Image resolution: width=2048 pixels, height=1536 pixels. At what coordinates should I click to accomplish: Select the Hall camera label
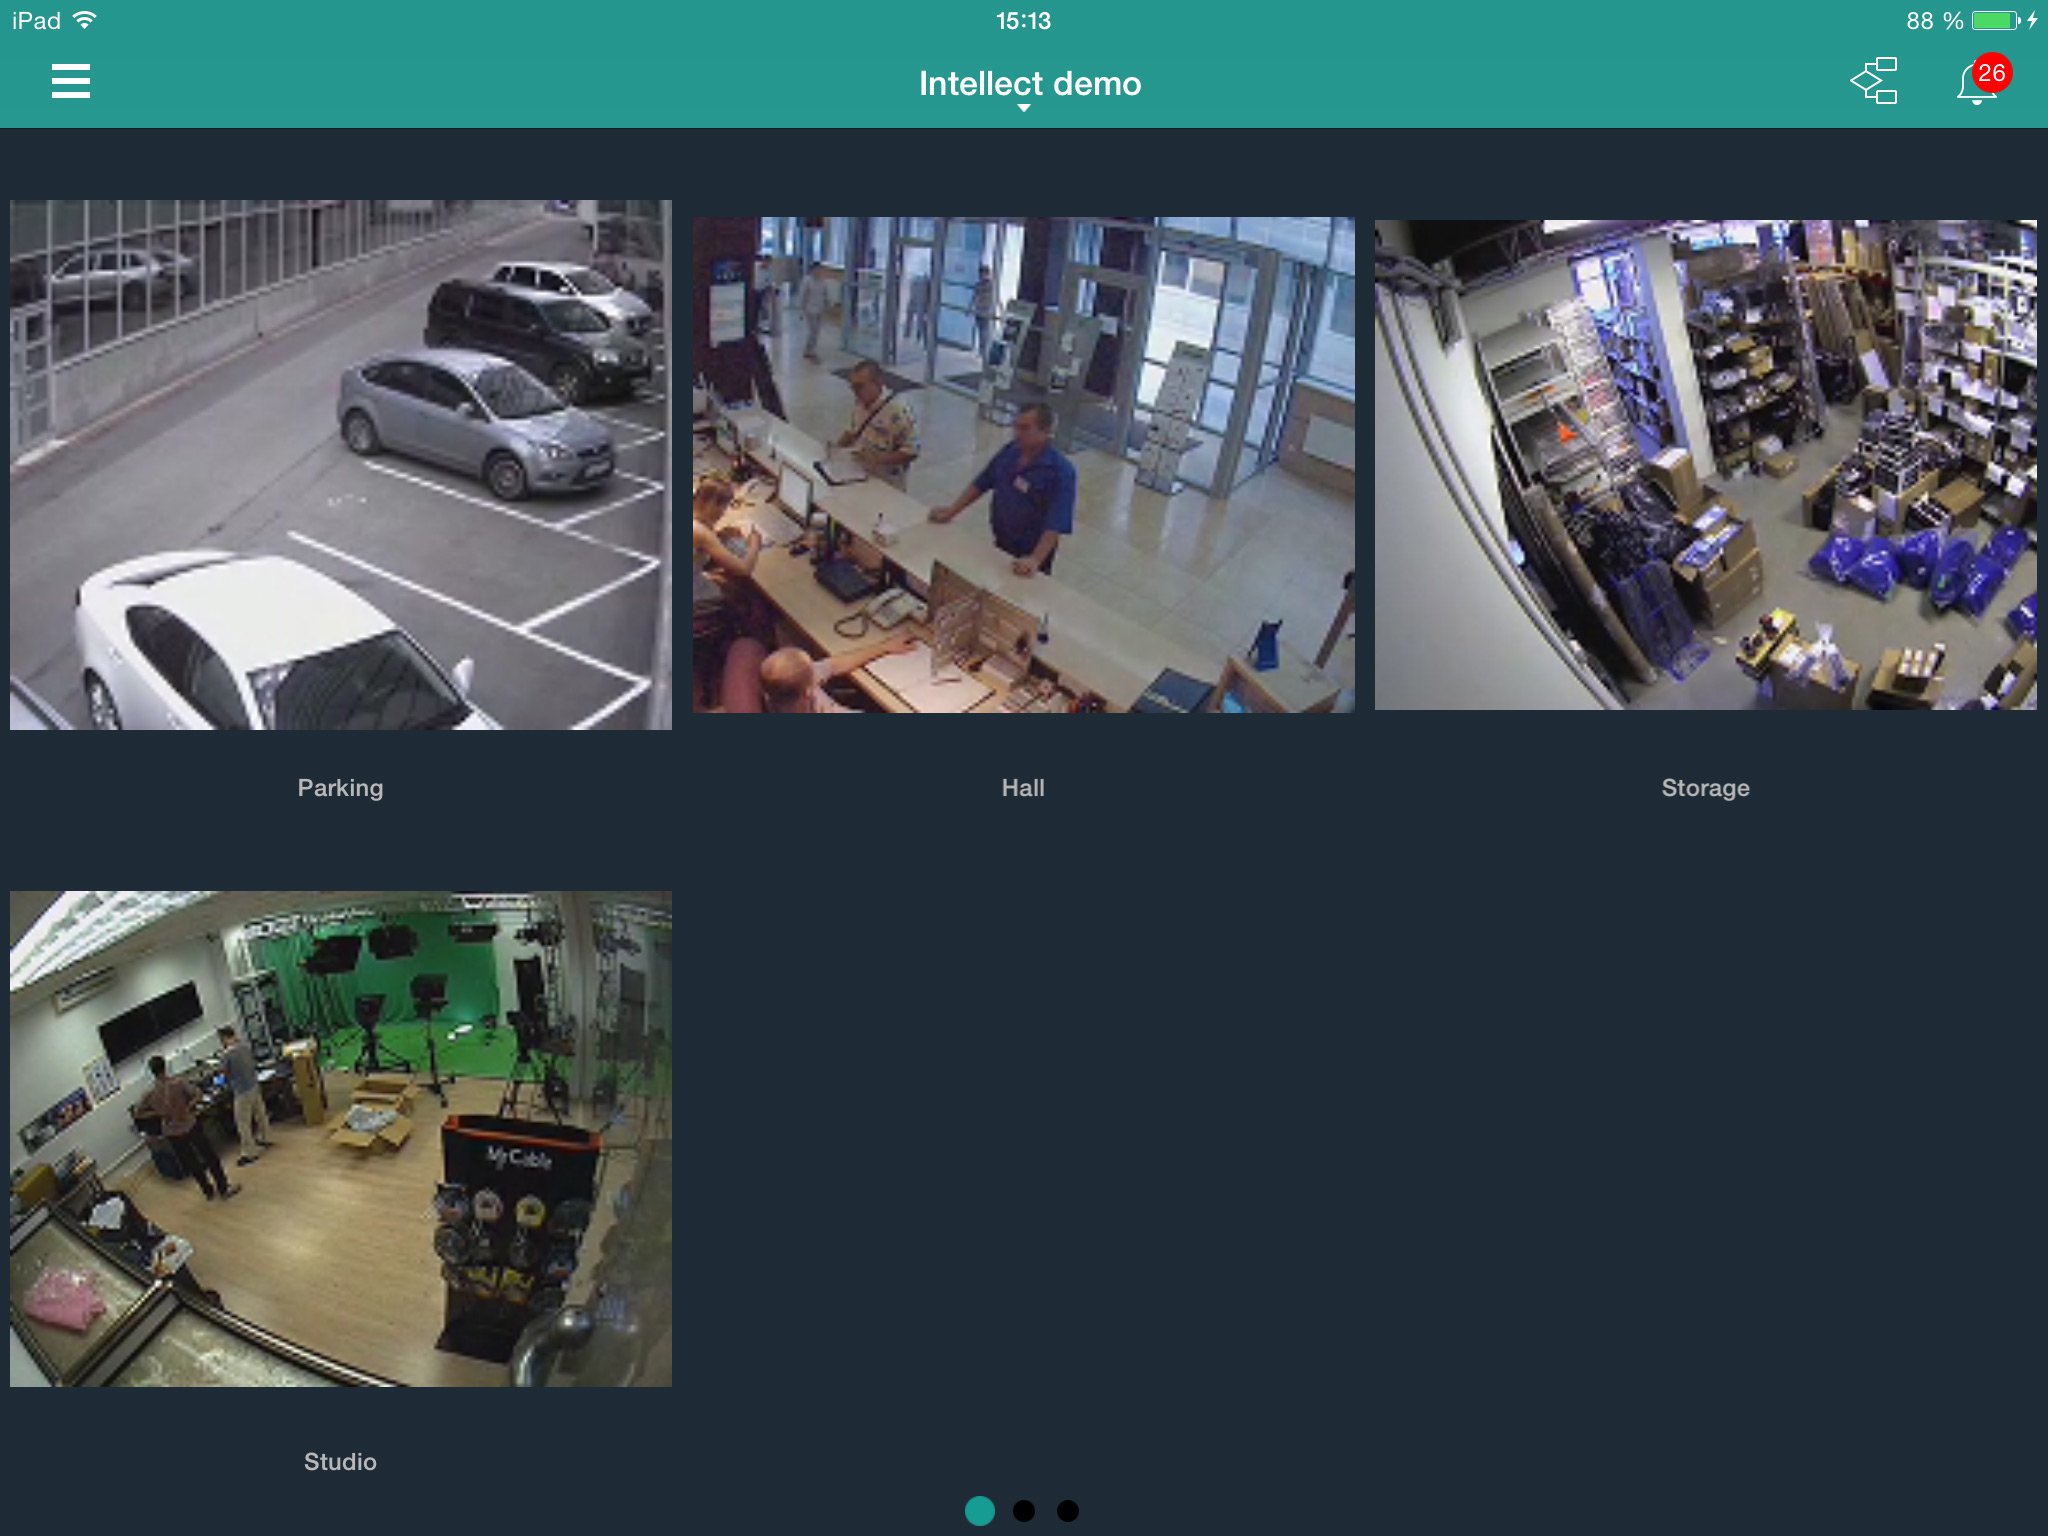coord(1023,788)
